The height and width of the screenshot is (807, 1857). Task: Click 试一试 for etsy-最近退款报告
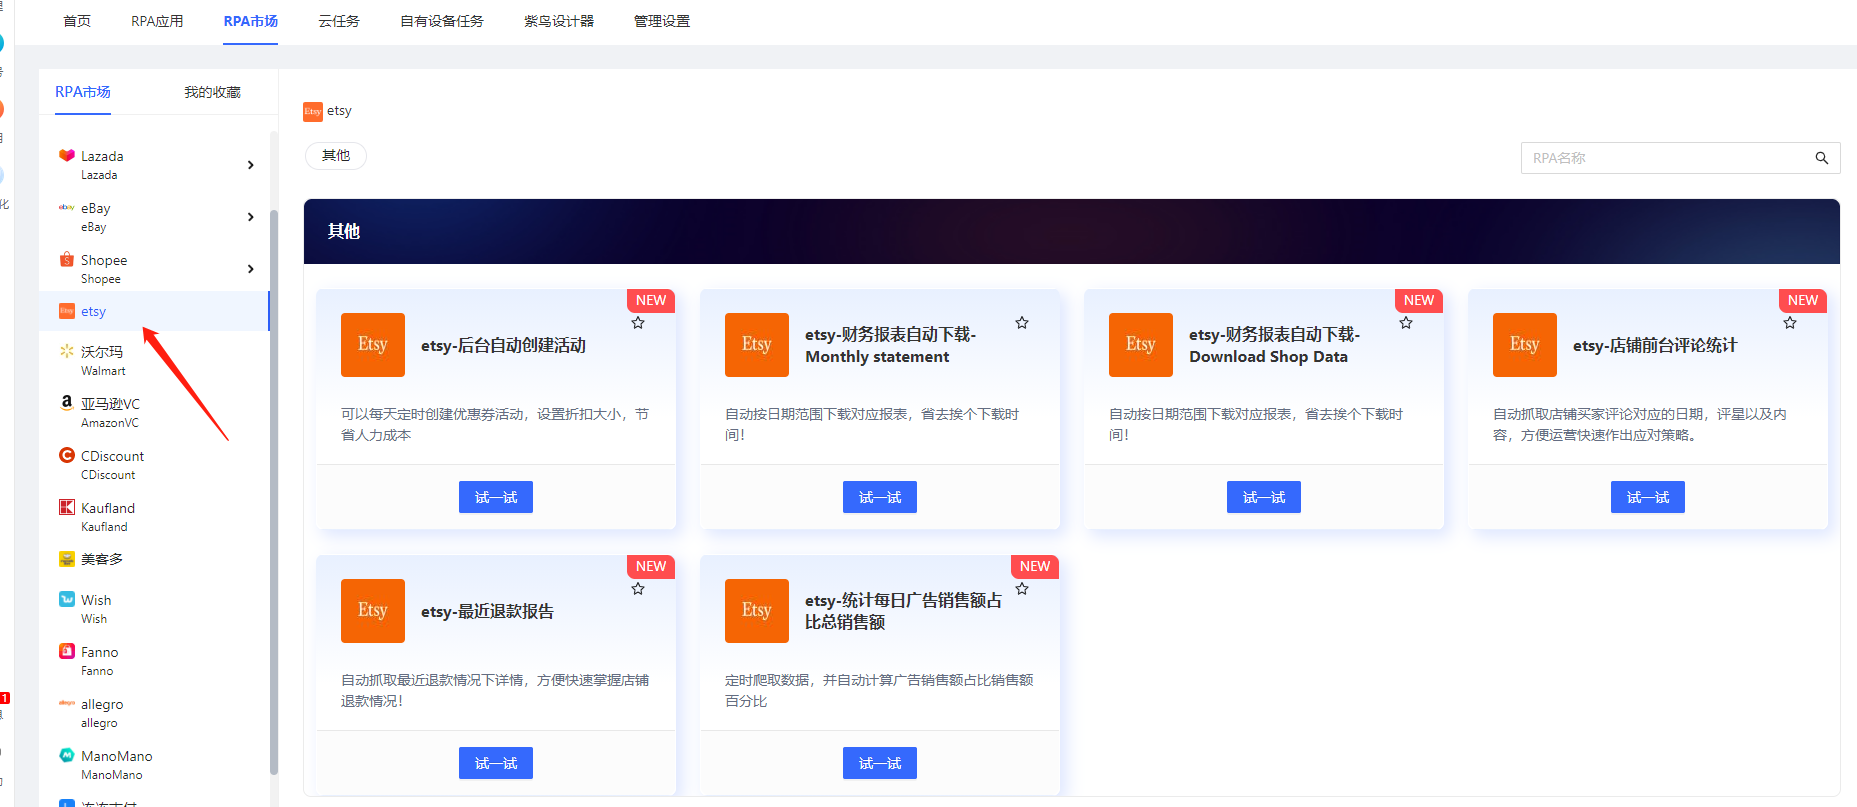(x=496, y=763)
